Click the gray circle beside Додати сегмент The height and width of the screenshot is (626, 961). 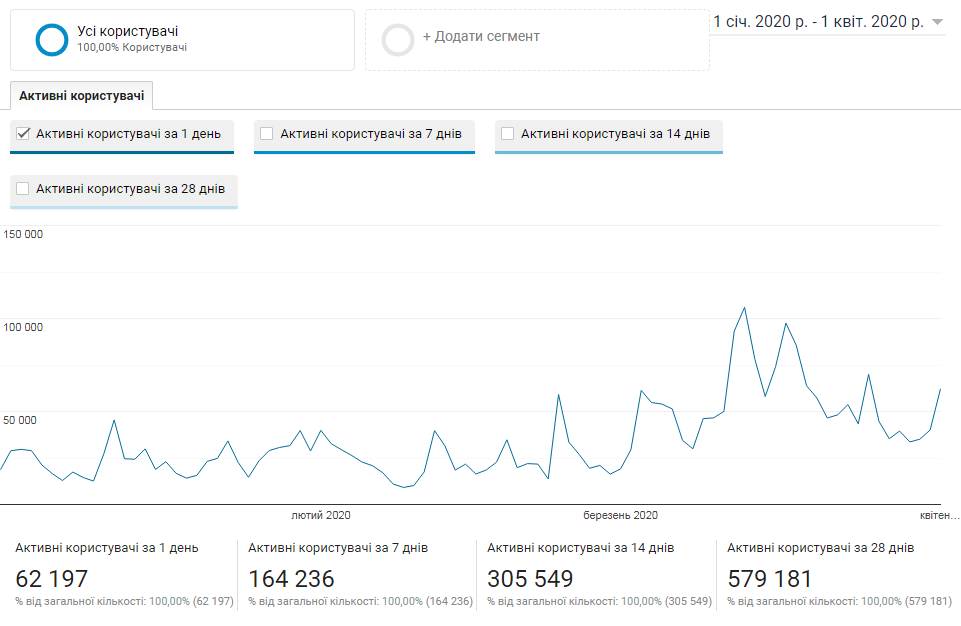click(x=398, y=40)
